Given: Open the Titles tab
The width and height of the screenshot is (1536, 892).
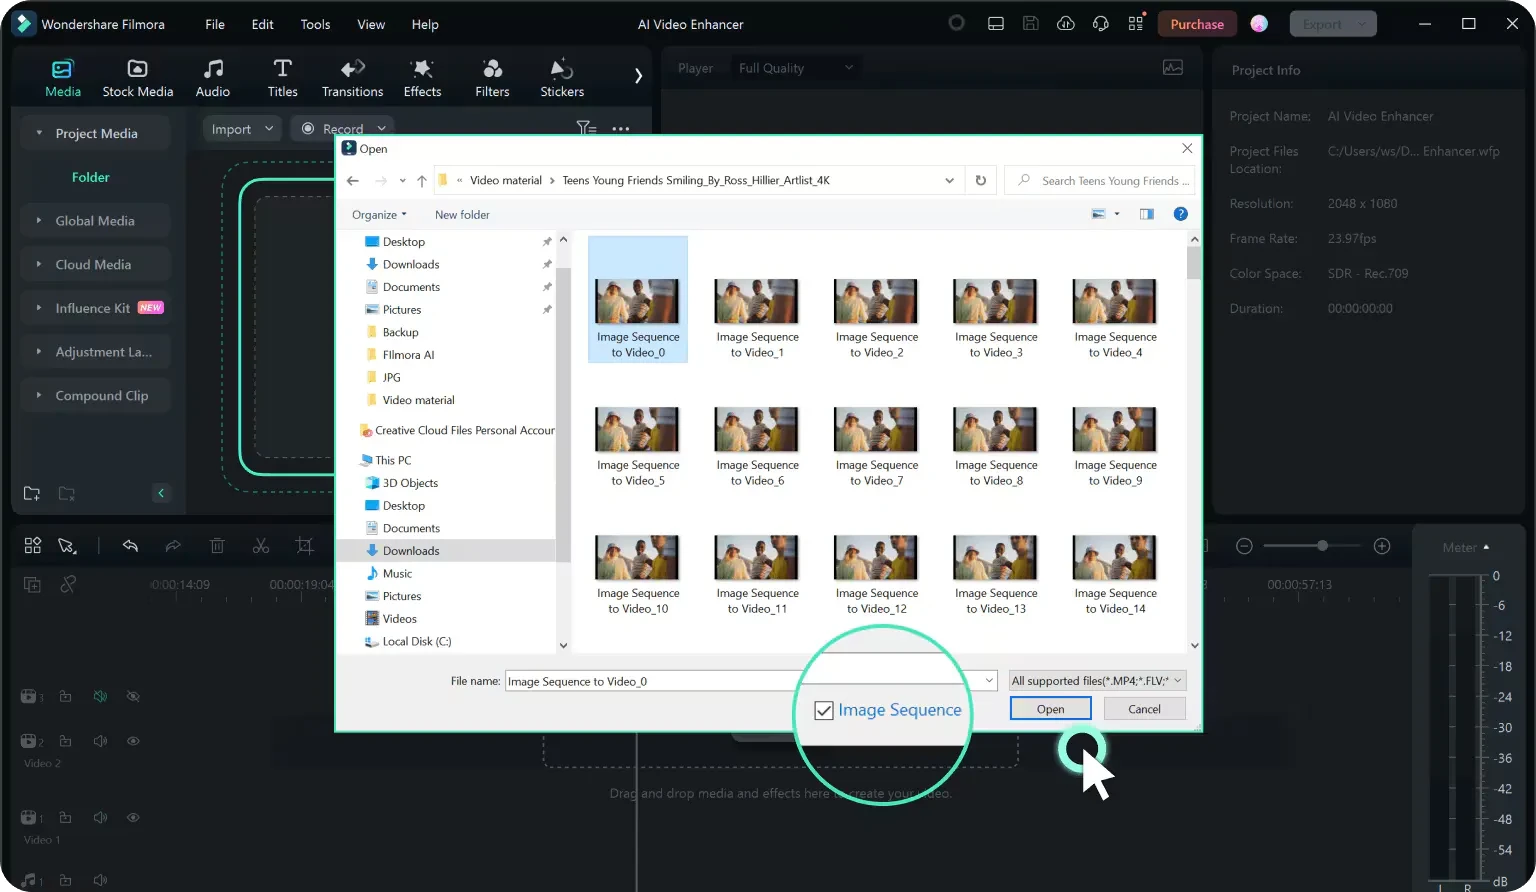Looking at the screenshot, I should tap(282, 78).
